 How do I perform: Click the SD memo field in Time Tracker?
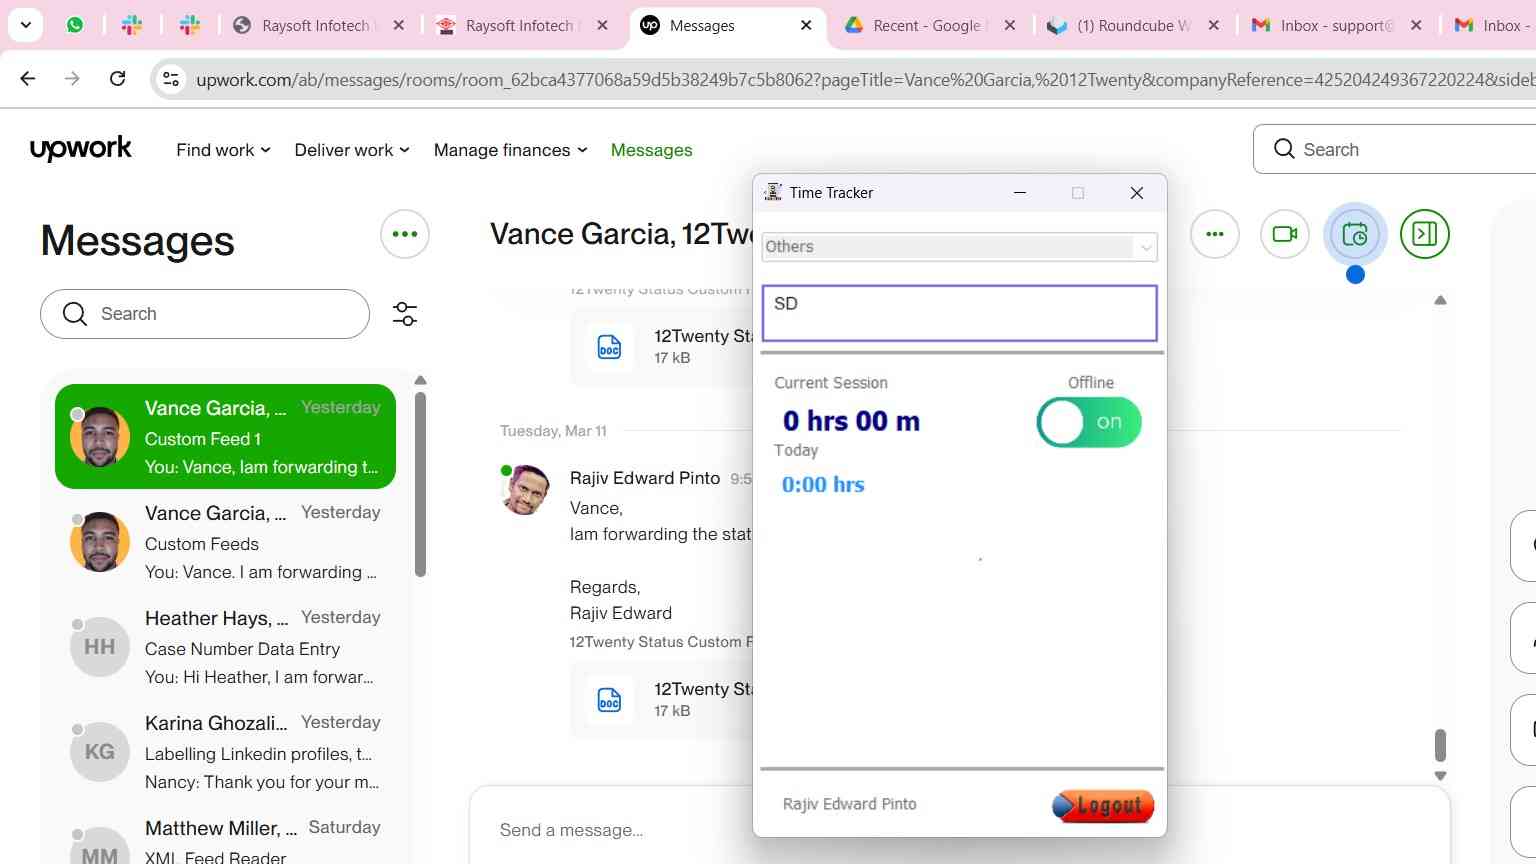pos(959,313)
